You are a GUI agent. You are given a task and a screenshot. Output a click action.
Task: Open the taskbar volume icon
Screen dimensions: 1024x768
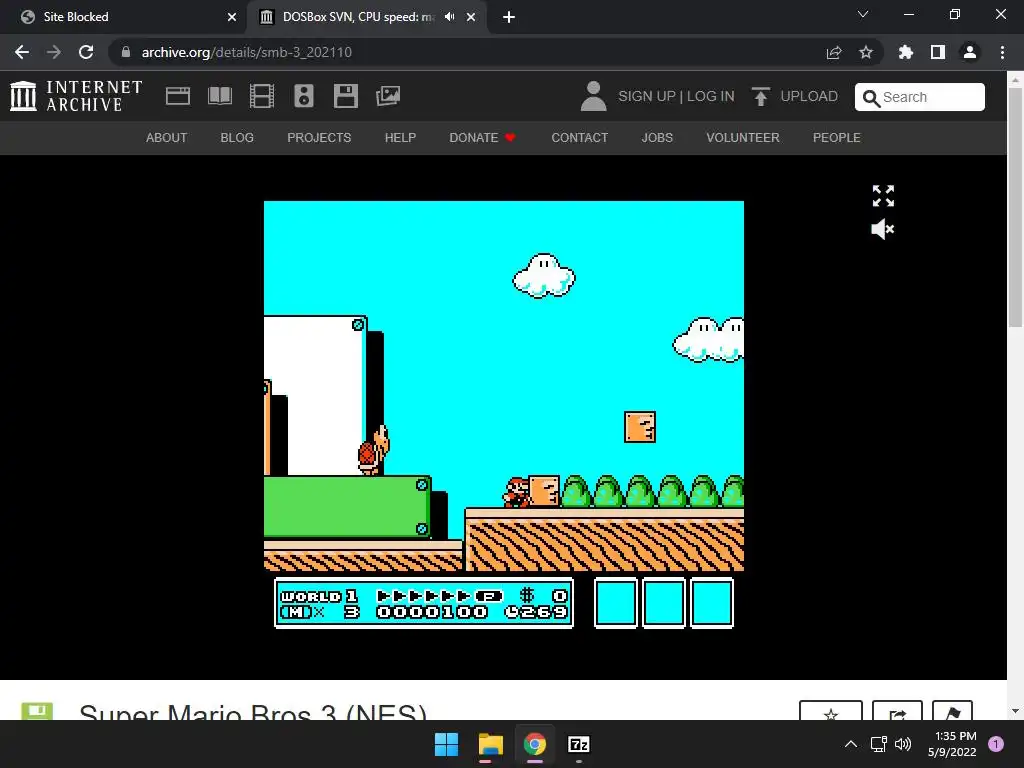pos(903,744)
